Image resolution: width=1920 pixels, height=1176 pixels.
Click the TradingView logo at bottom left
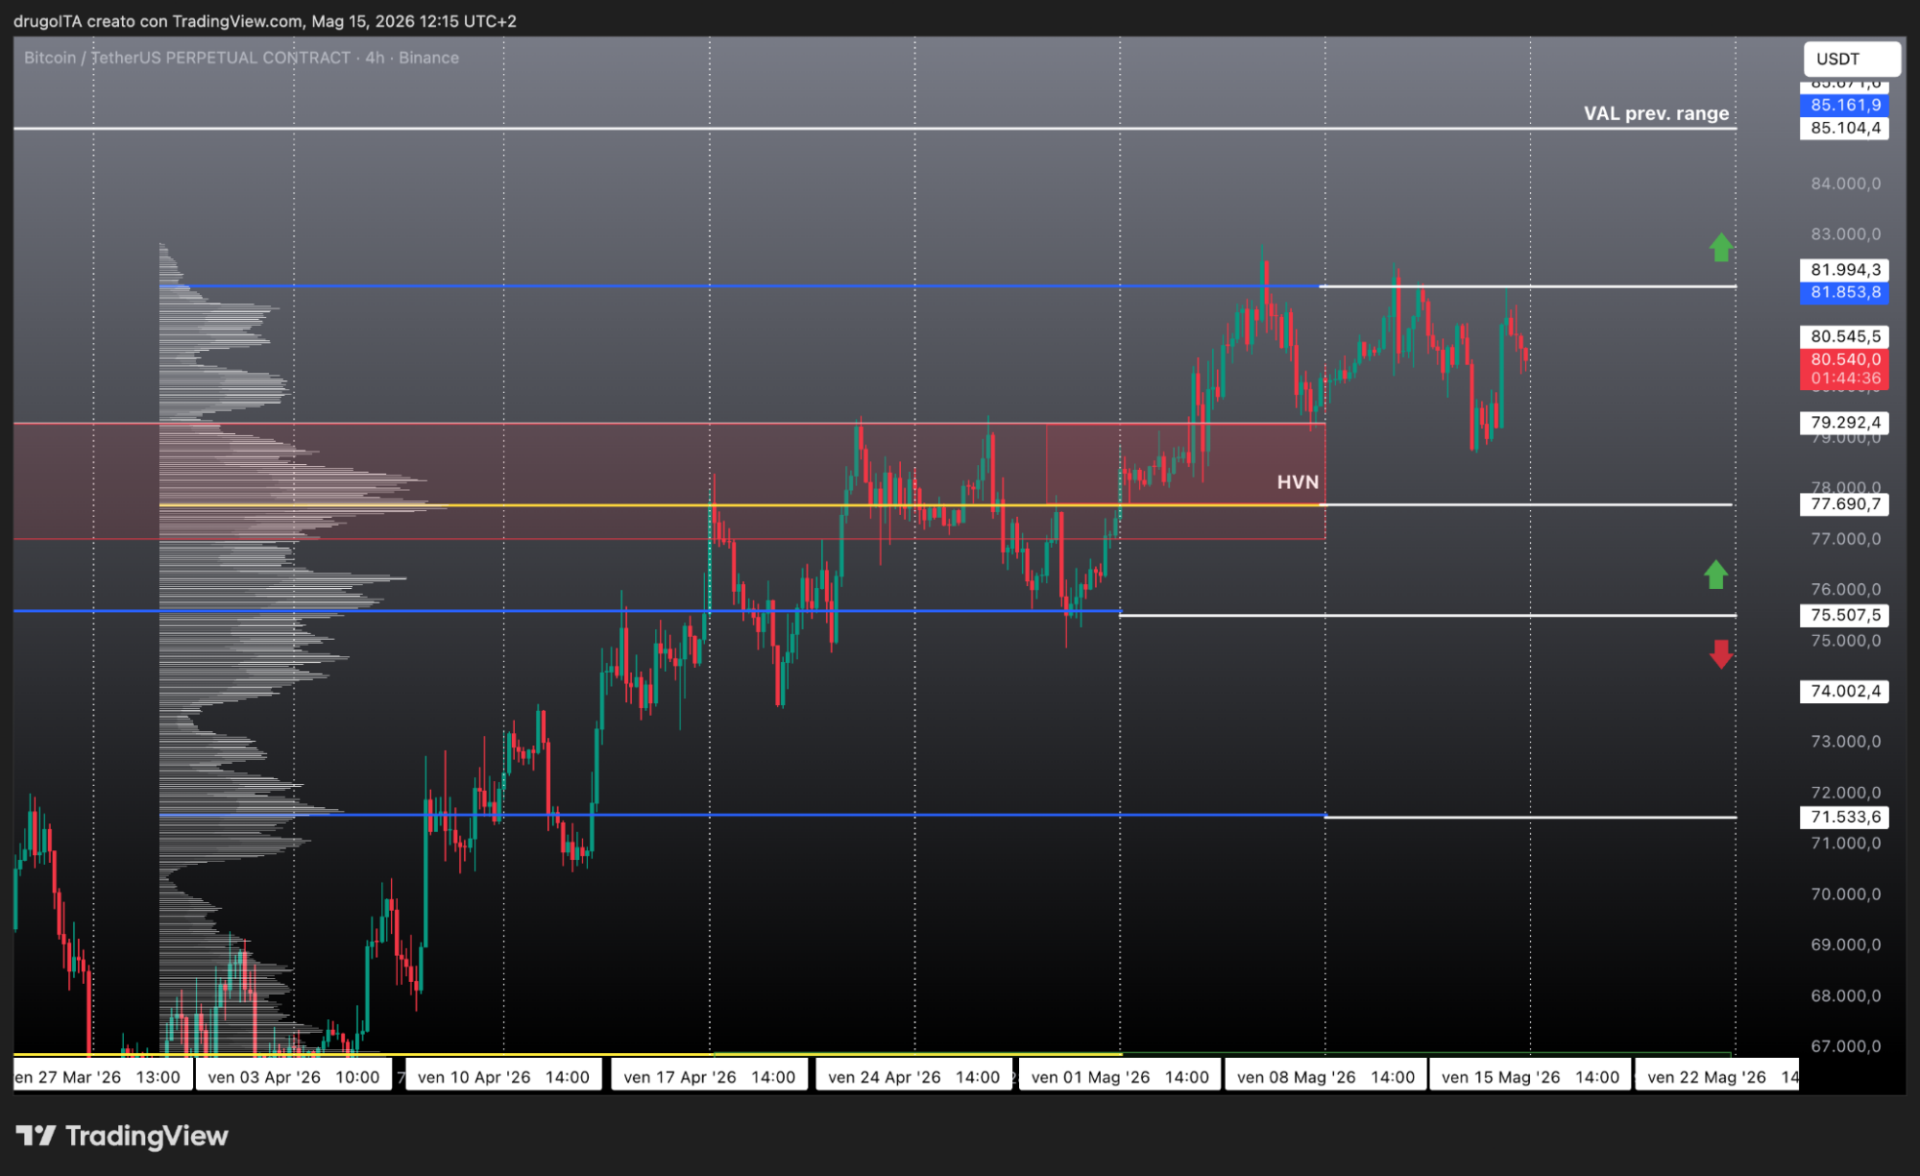[x=122, y=1136]
